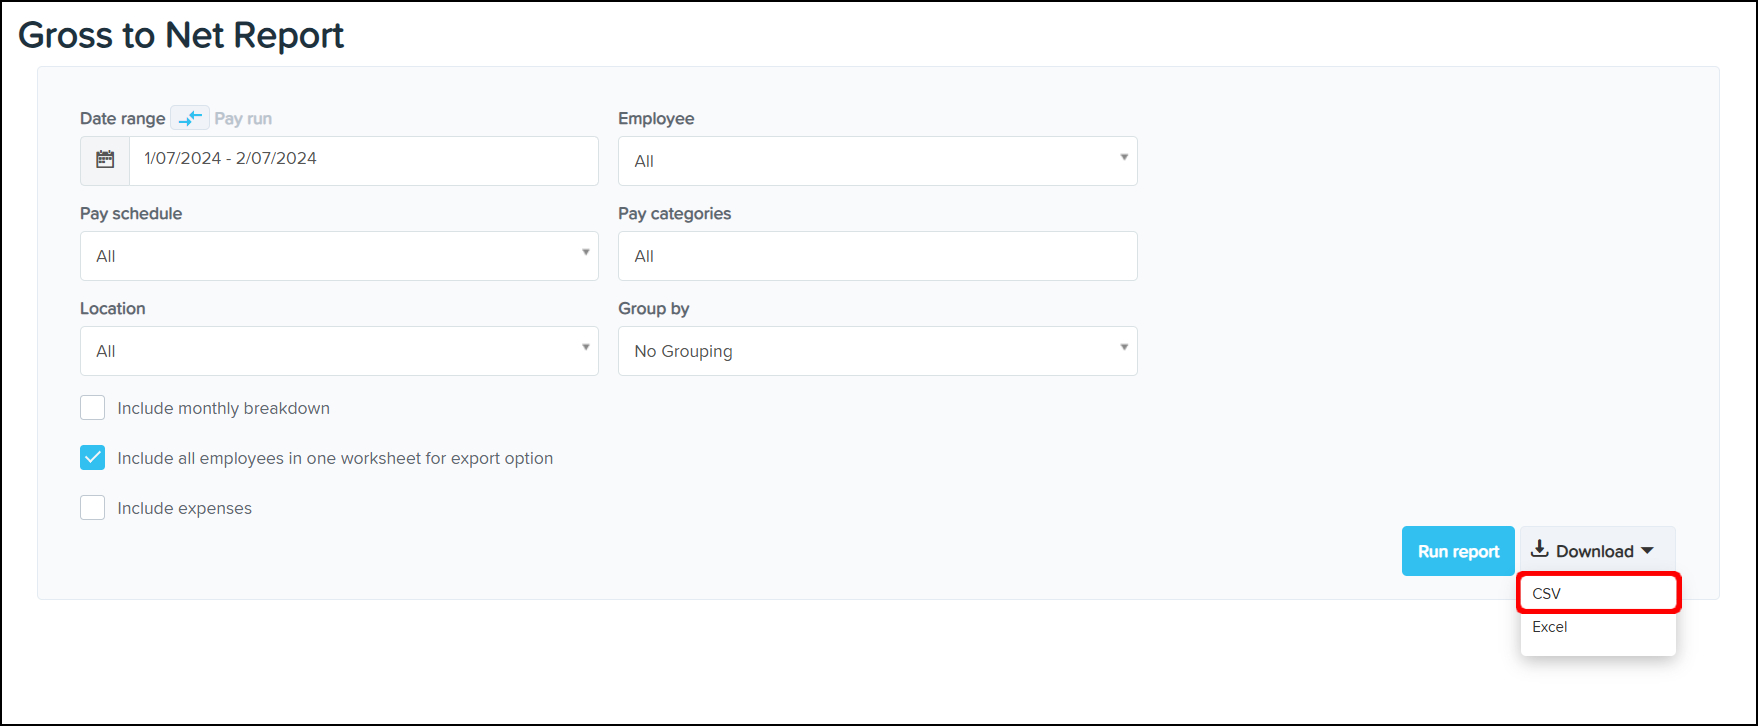Expand the Group by dropdown
1758x726 pixels.
pyautogui.click(x=877, y=351)
